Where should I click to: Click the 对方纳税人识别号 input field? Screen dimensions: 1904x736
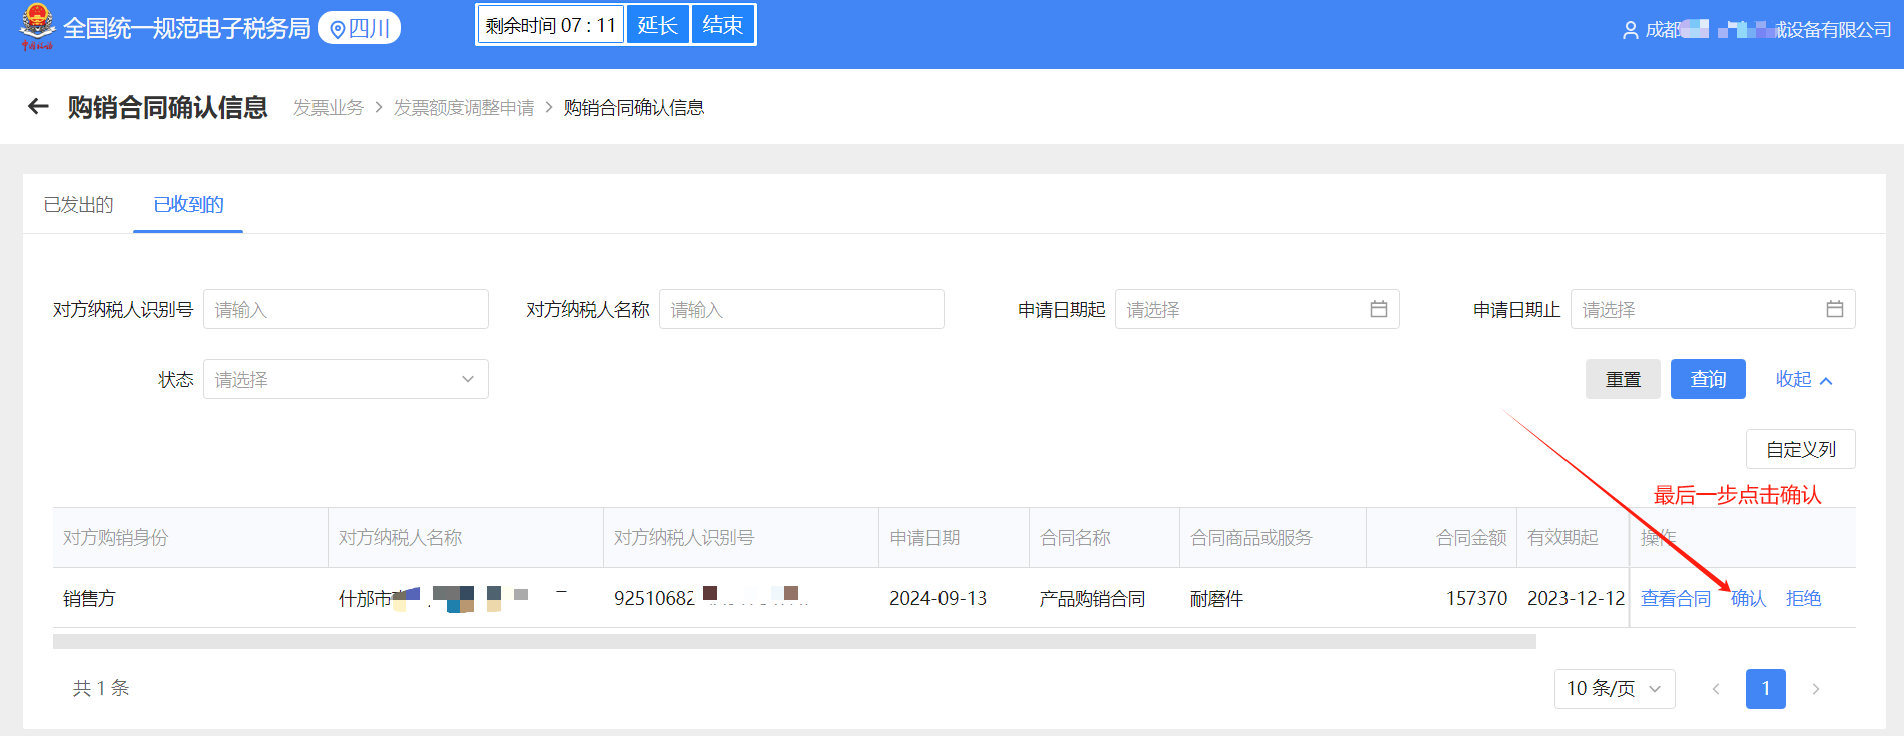(x=346, y=309)
